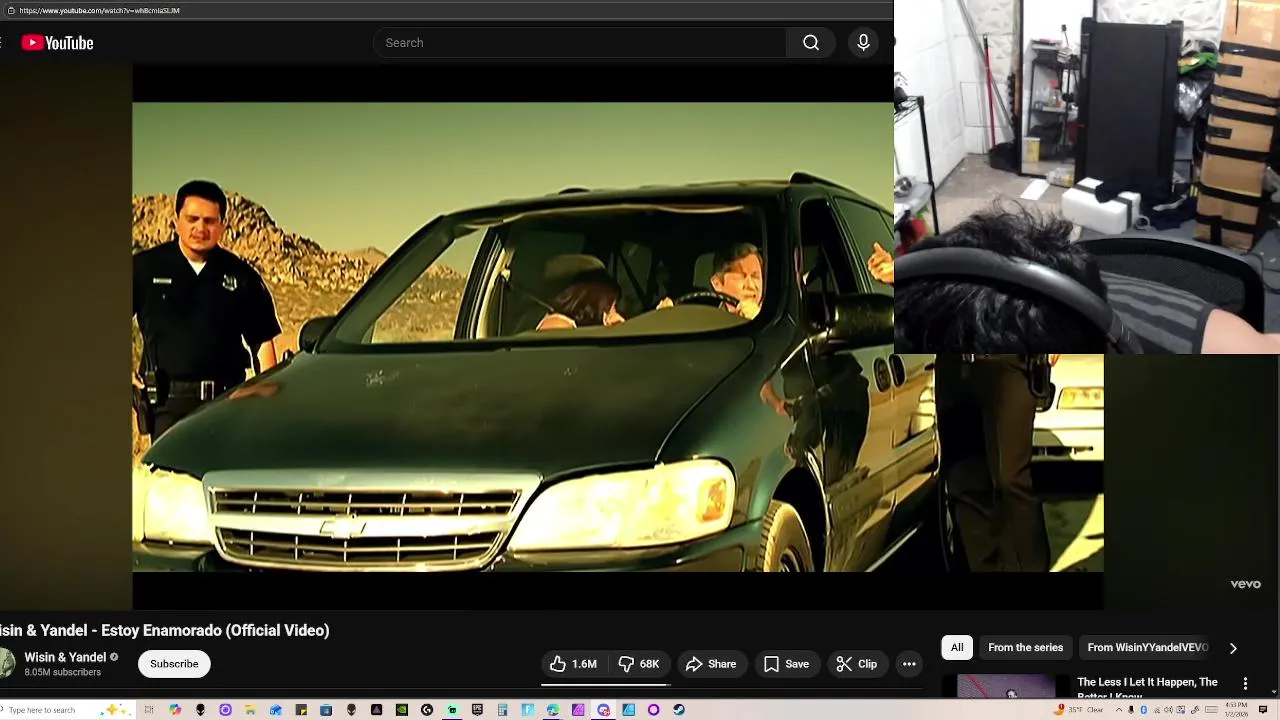
Task: Open the weather widget showing 35°F Clear
Action: [1079, 710]
